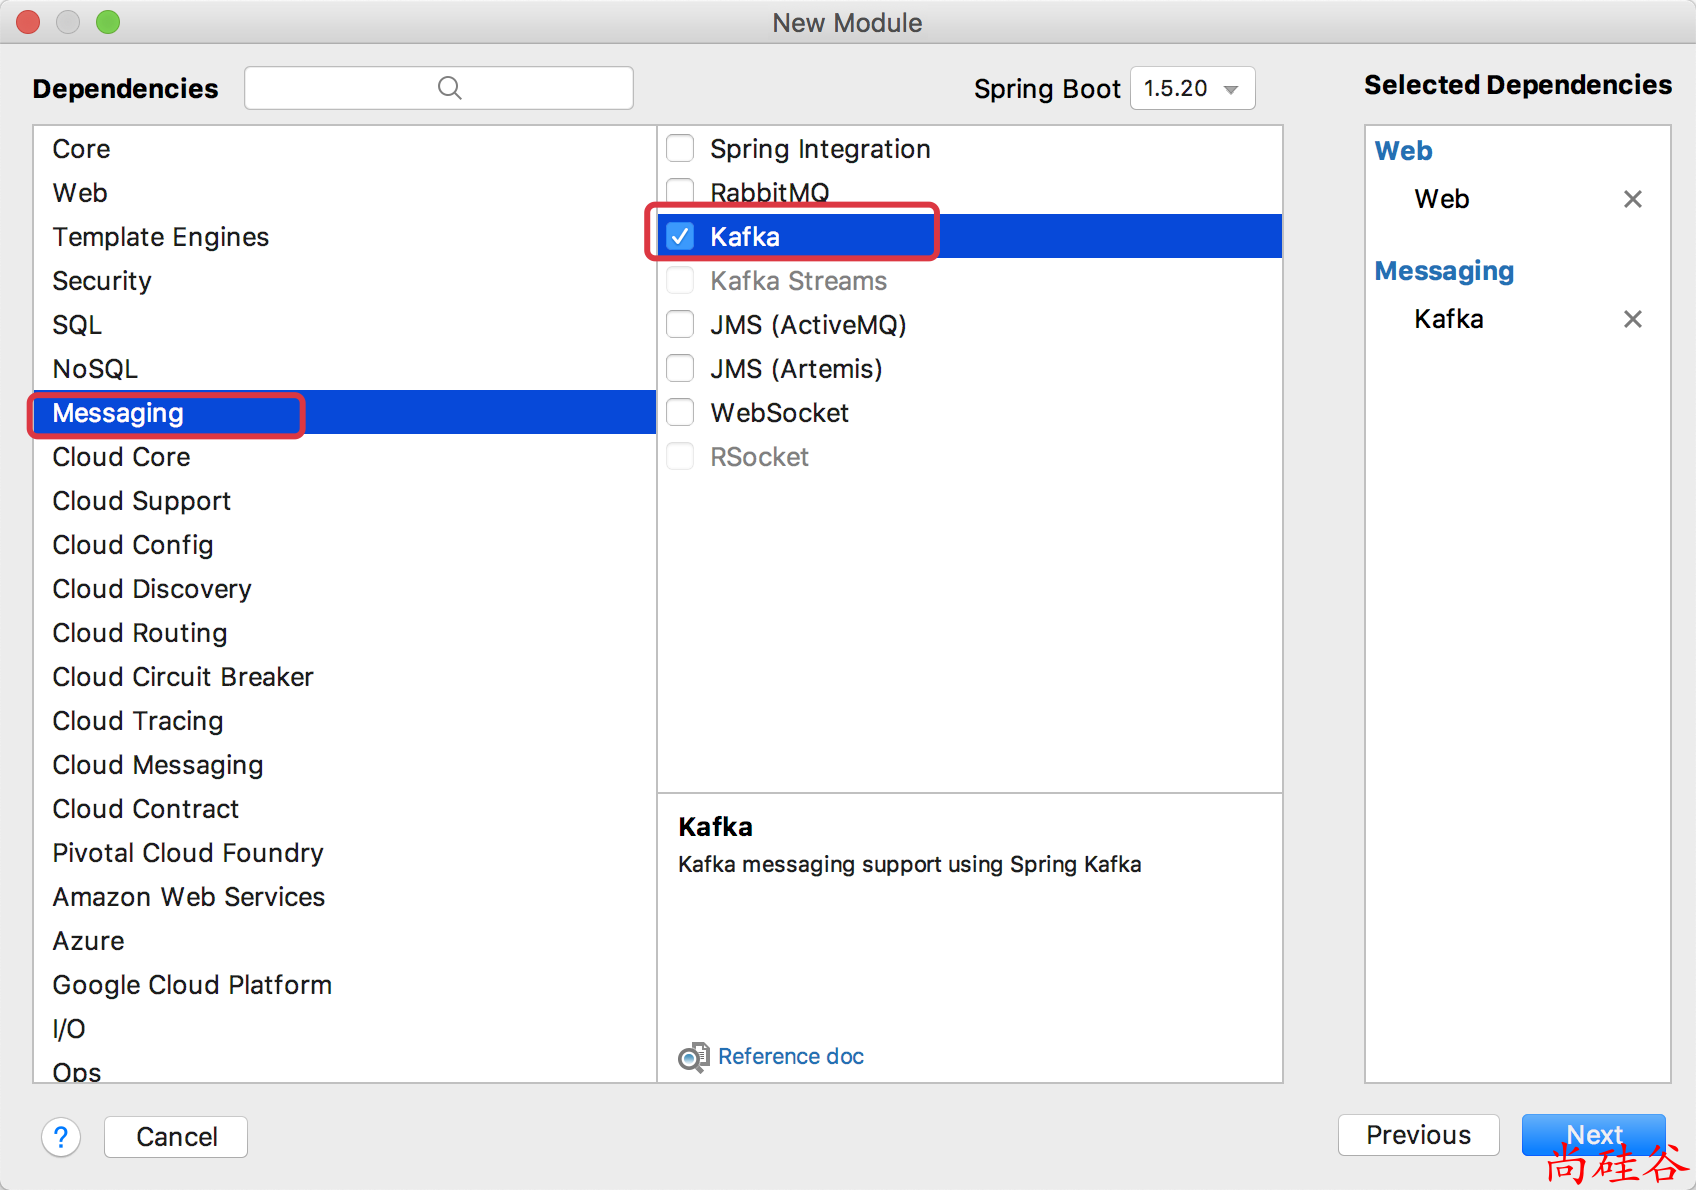Click the Web group heading in Selected Dependencies
1696x1190 pixels.
[x=1403, y=151]
